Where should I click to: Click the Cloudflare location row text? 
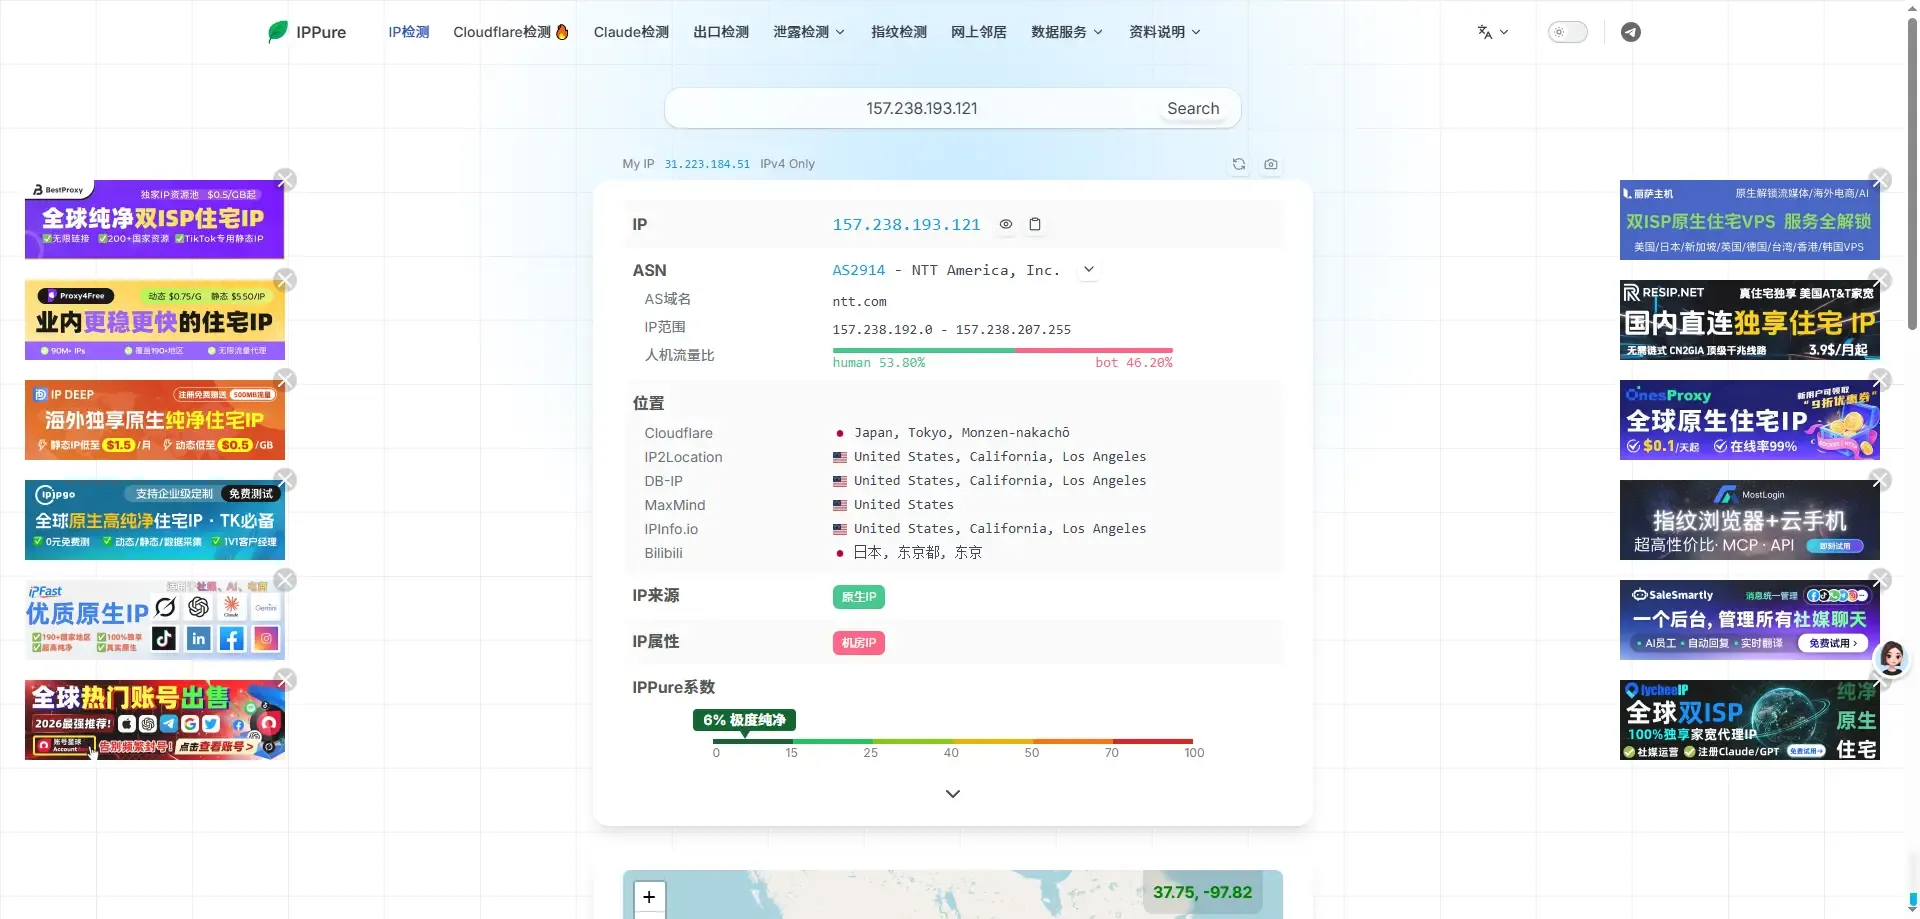[961, 433]
